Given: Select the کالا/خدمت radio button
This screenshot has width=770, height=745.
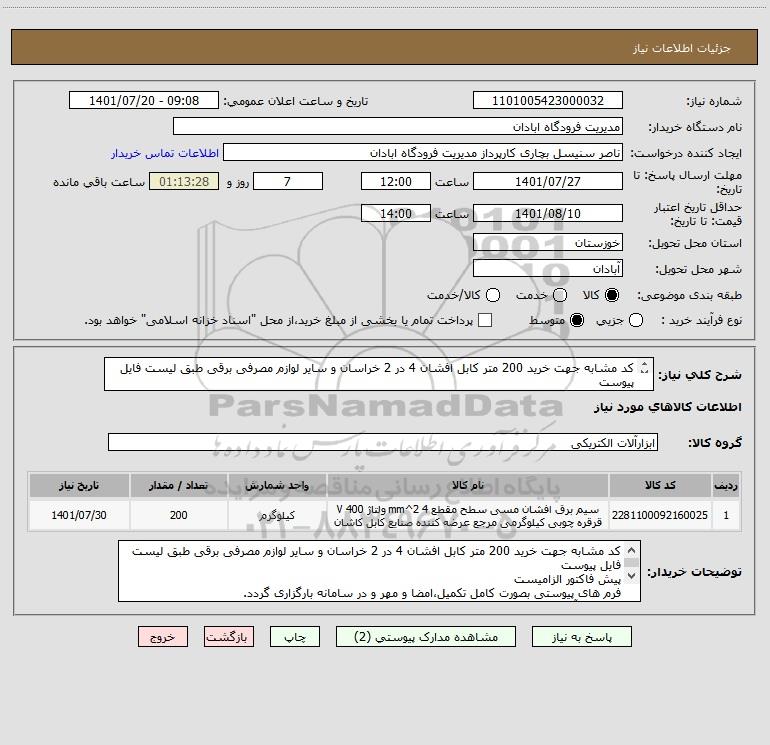Looking at the screenshot, I should (x=493, y=295).
